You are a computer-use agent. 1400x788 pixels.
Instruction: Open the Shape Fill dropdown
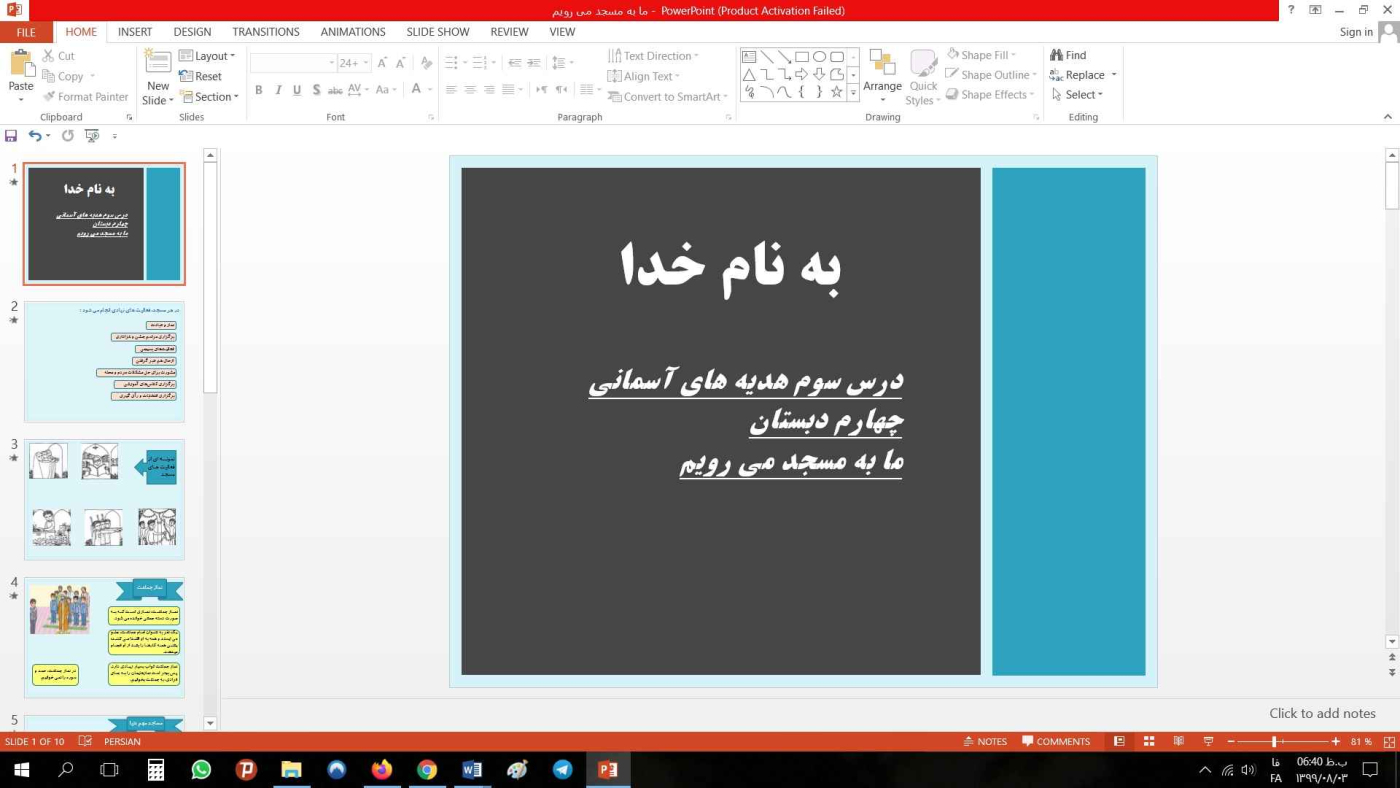[982, 55]
